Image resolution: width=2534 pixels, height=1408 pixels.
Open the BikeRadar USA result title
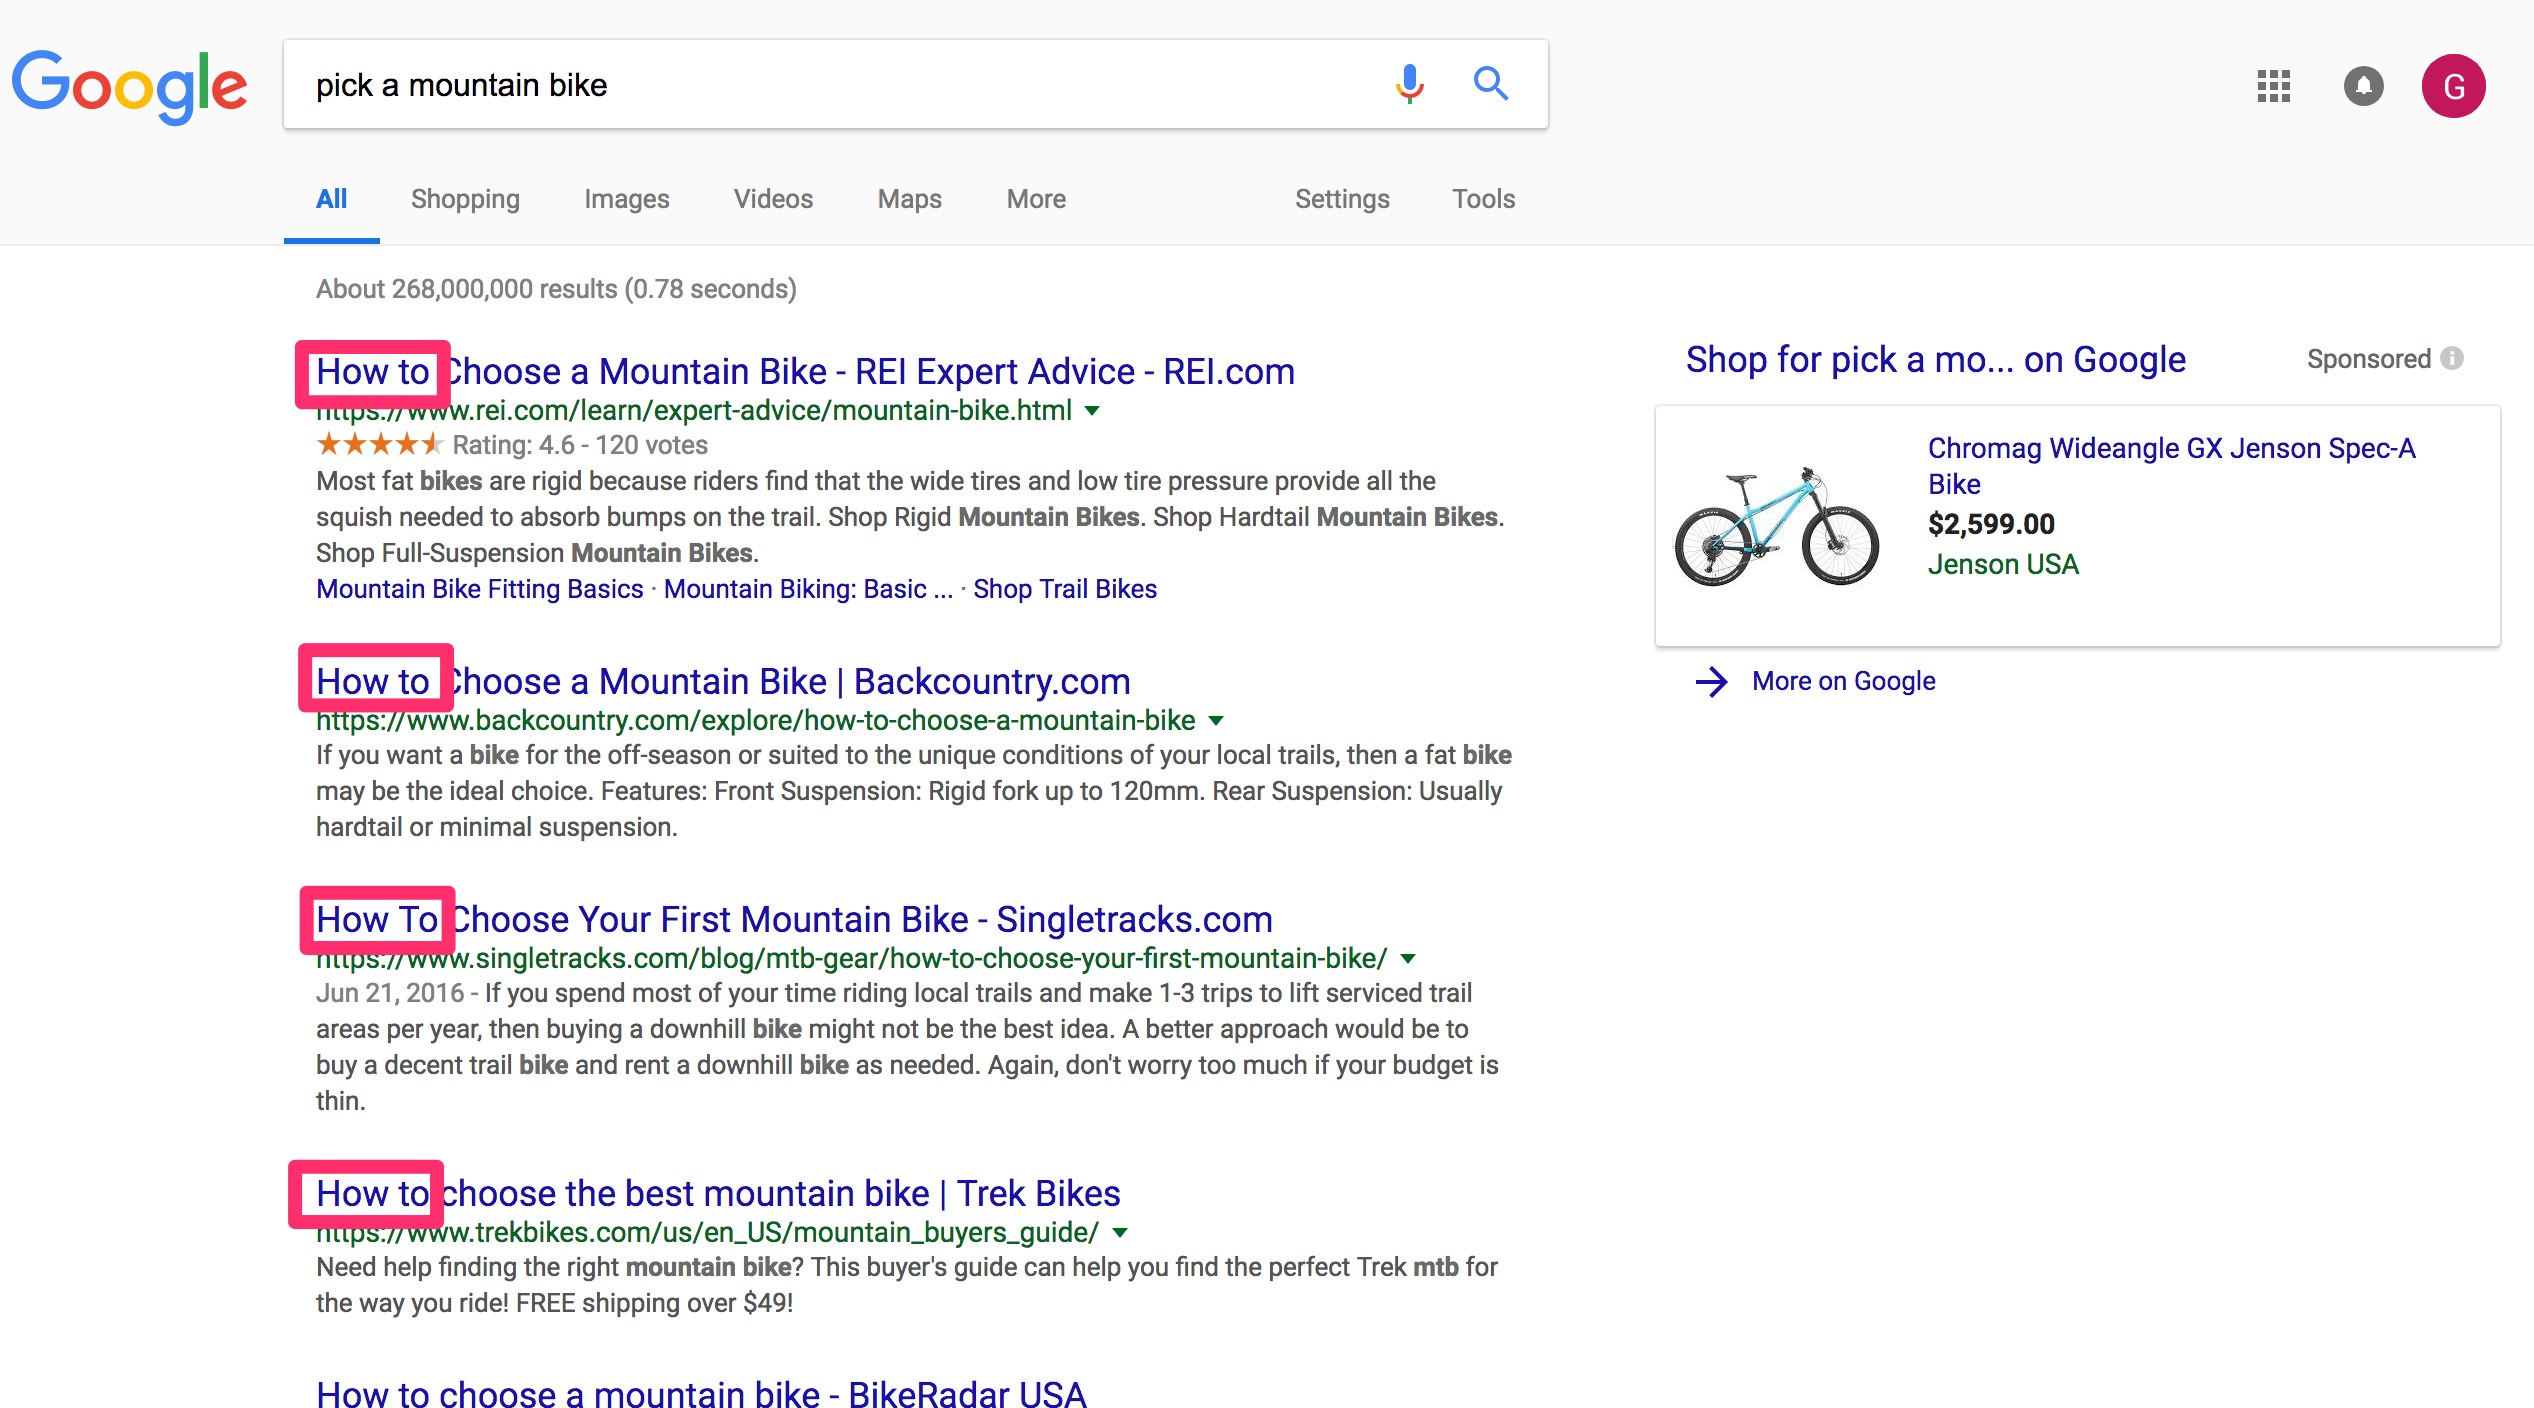click(701, 1393)
